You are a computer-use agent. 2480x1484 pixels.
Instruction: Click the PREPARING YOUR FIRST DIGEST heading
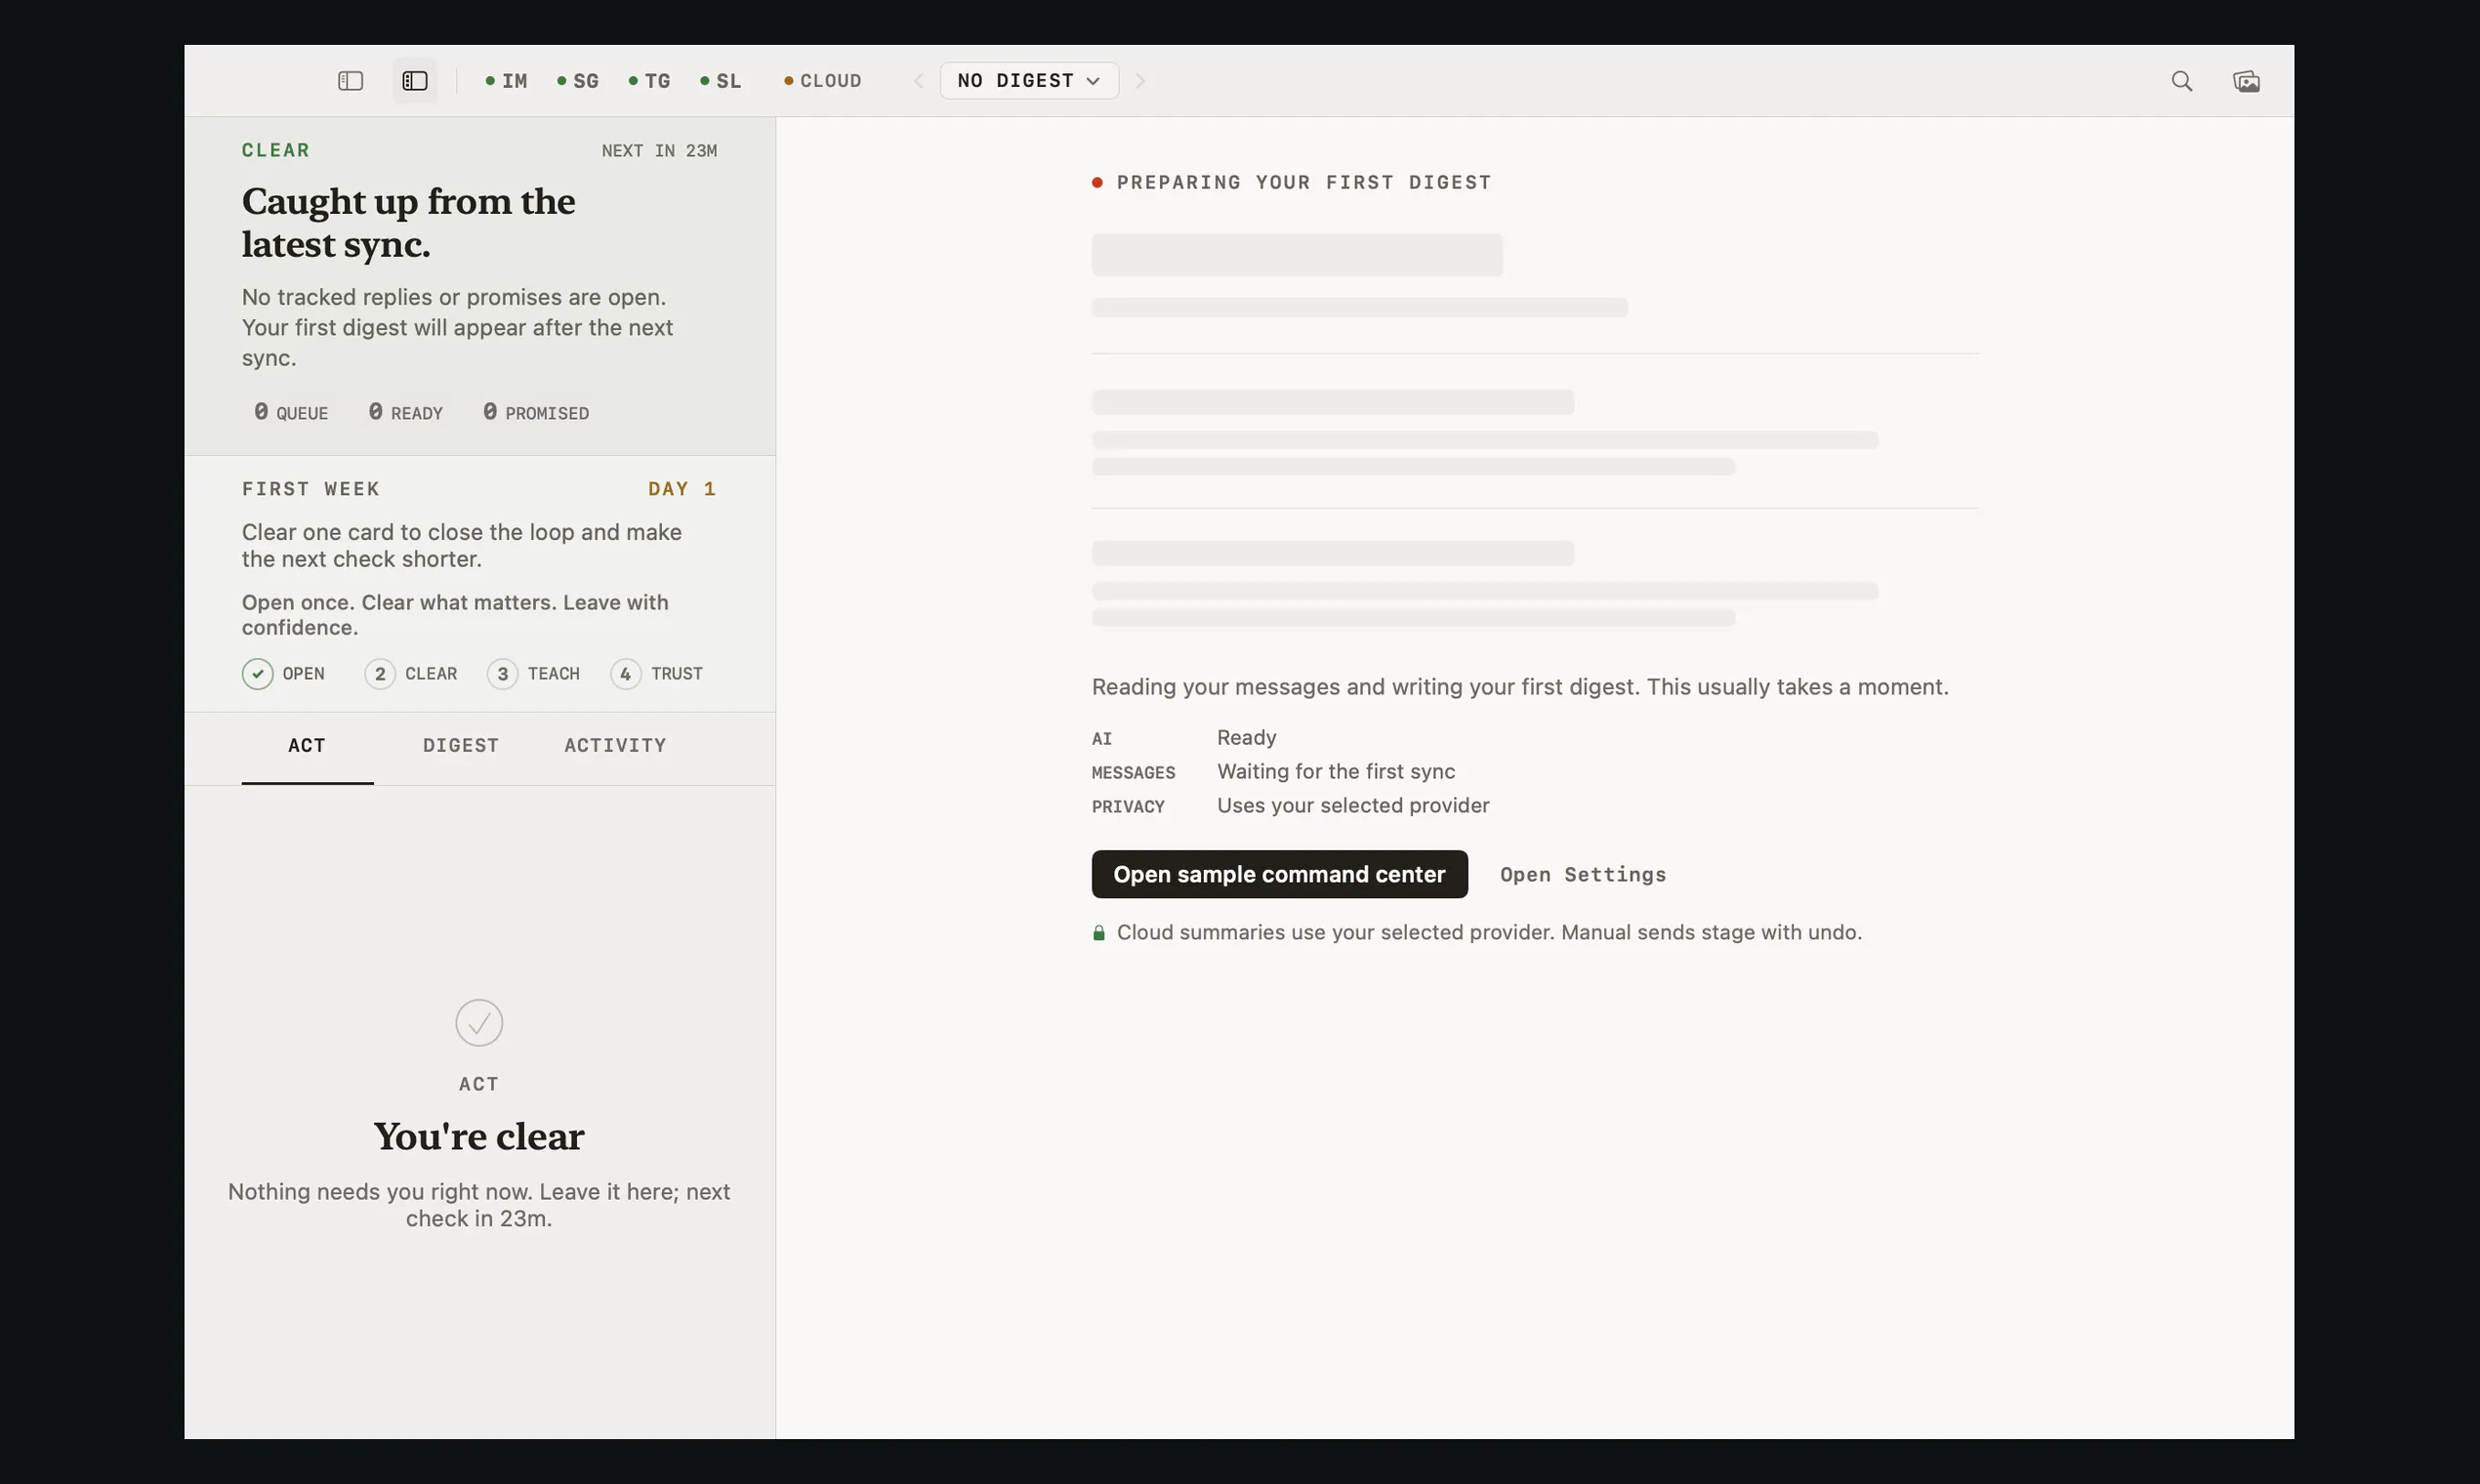click(x=1304, y=183)
